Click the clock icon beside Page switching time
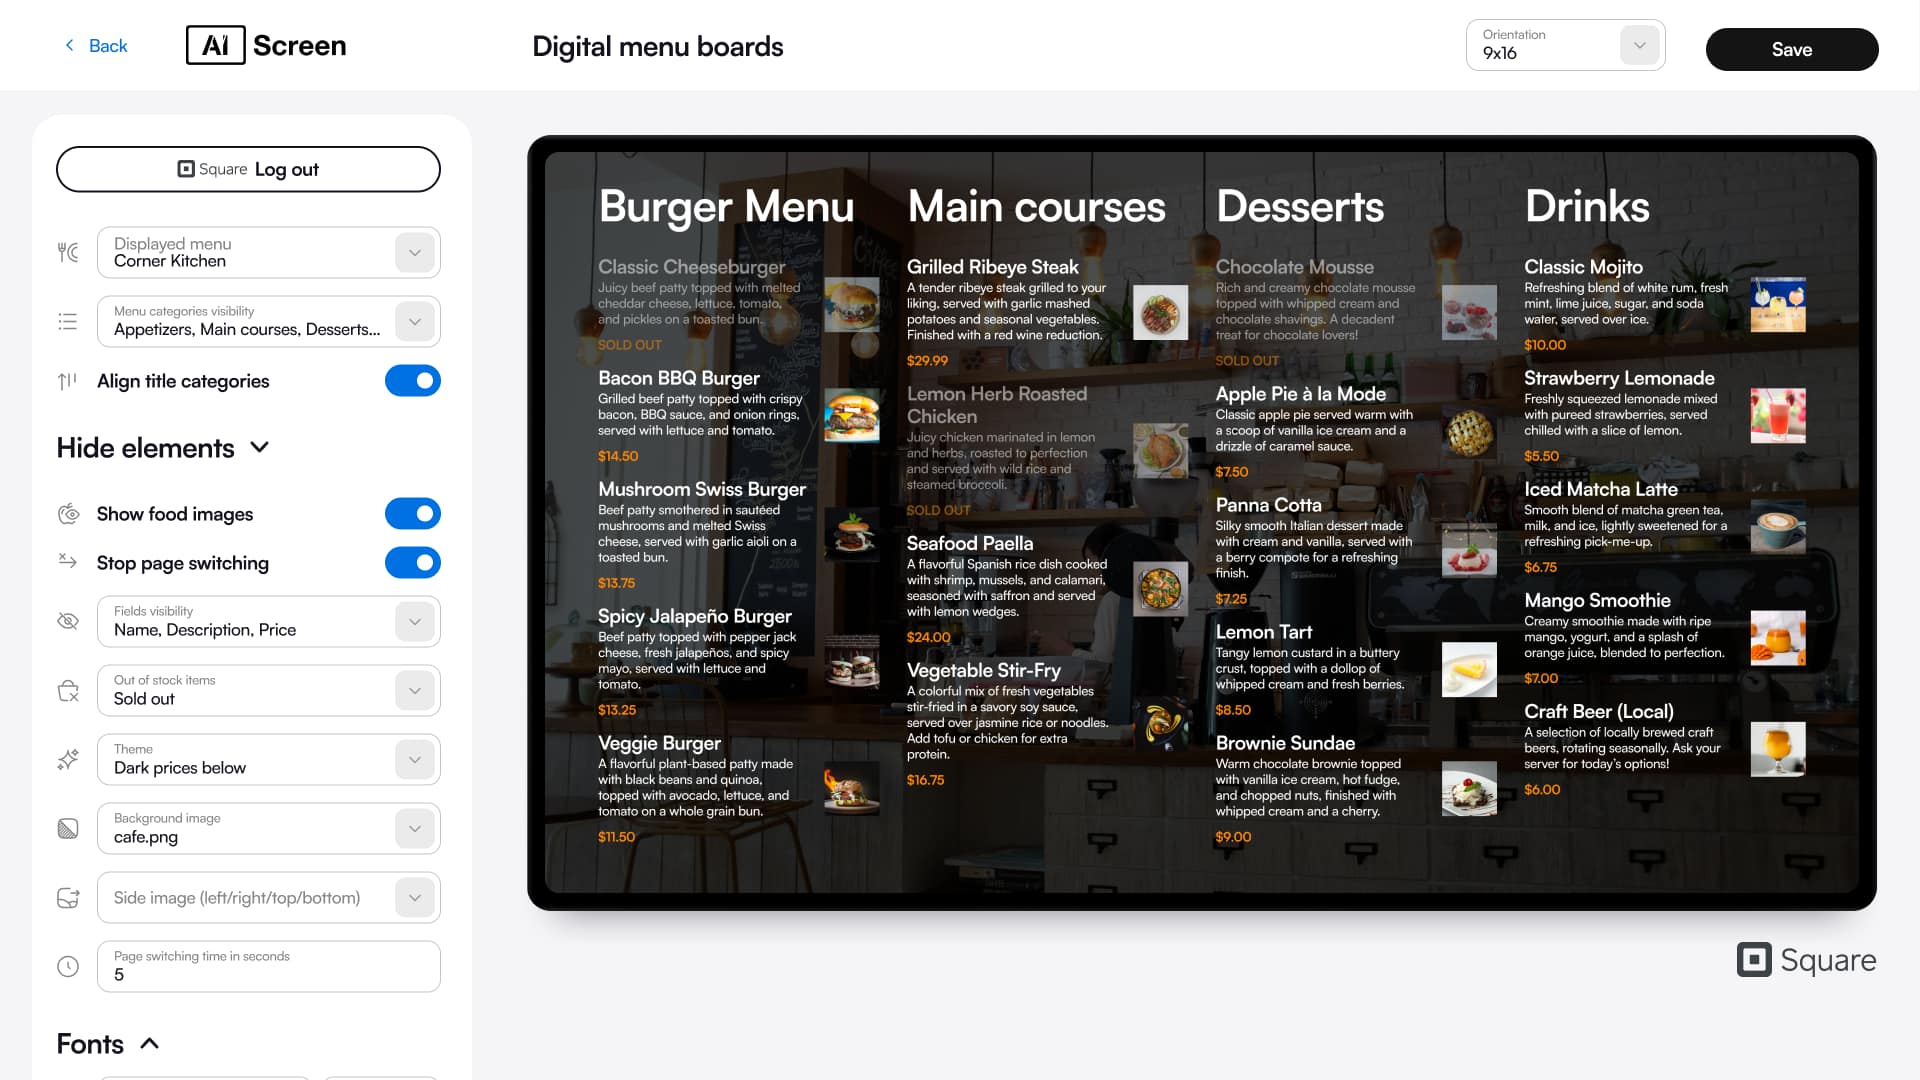 68,966
